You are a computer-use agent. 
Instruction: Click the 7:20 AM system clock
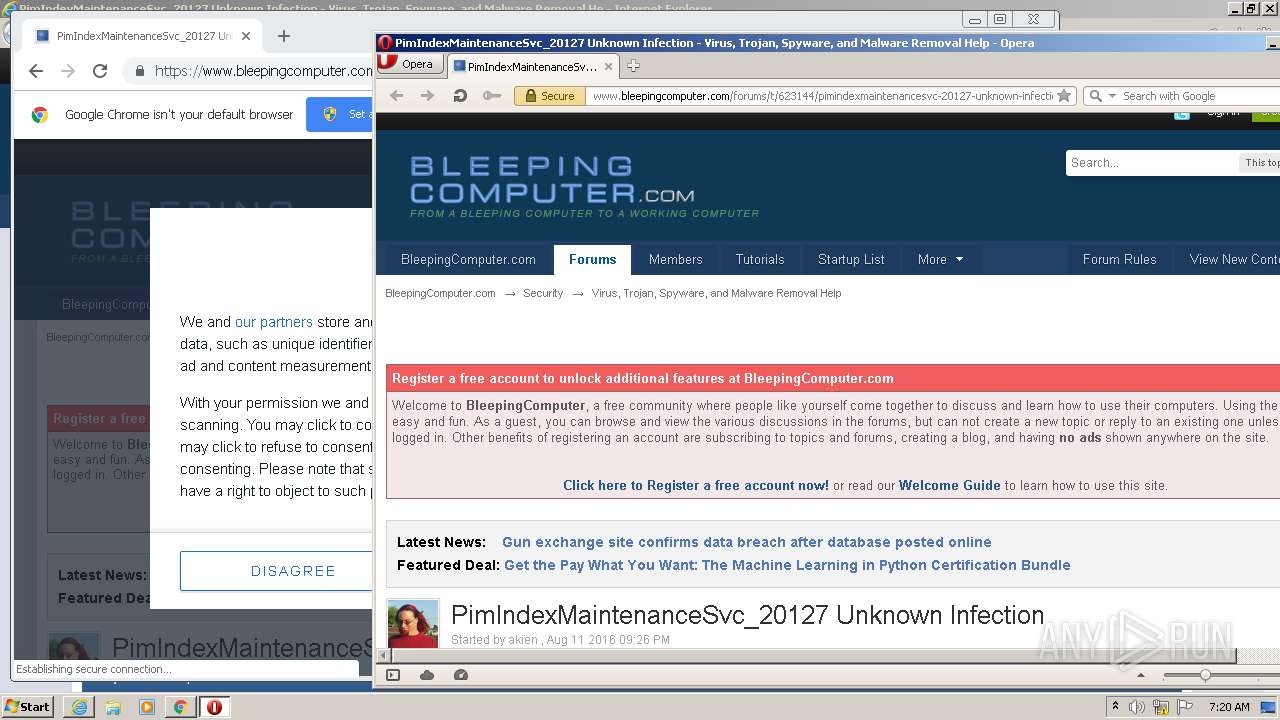click(1229, 707)
